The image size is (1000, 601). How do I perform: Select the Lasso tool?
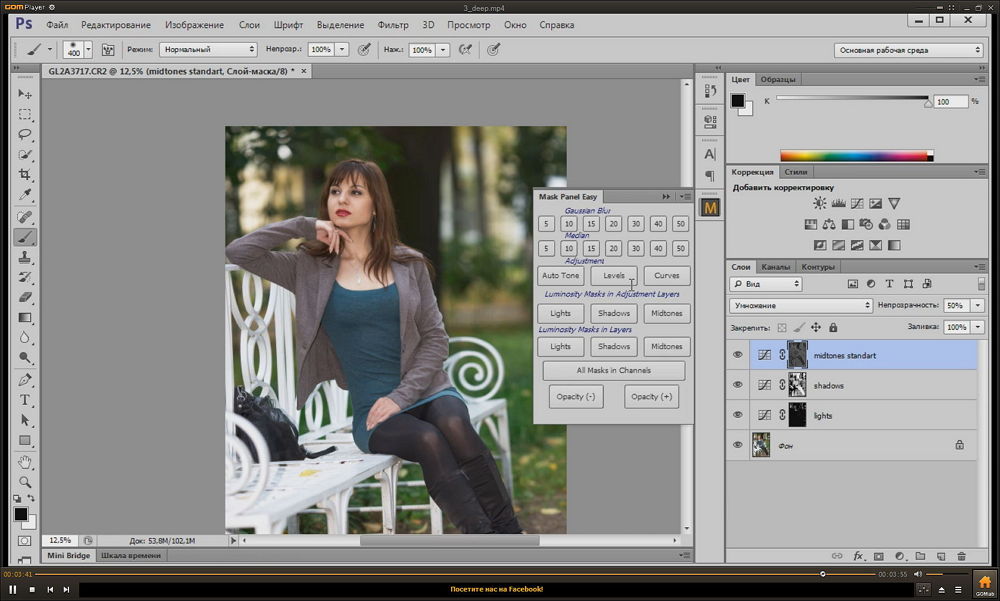coord(25,133)
